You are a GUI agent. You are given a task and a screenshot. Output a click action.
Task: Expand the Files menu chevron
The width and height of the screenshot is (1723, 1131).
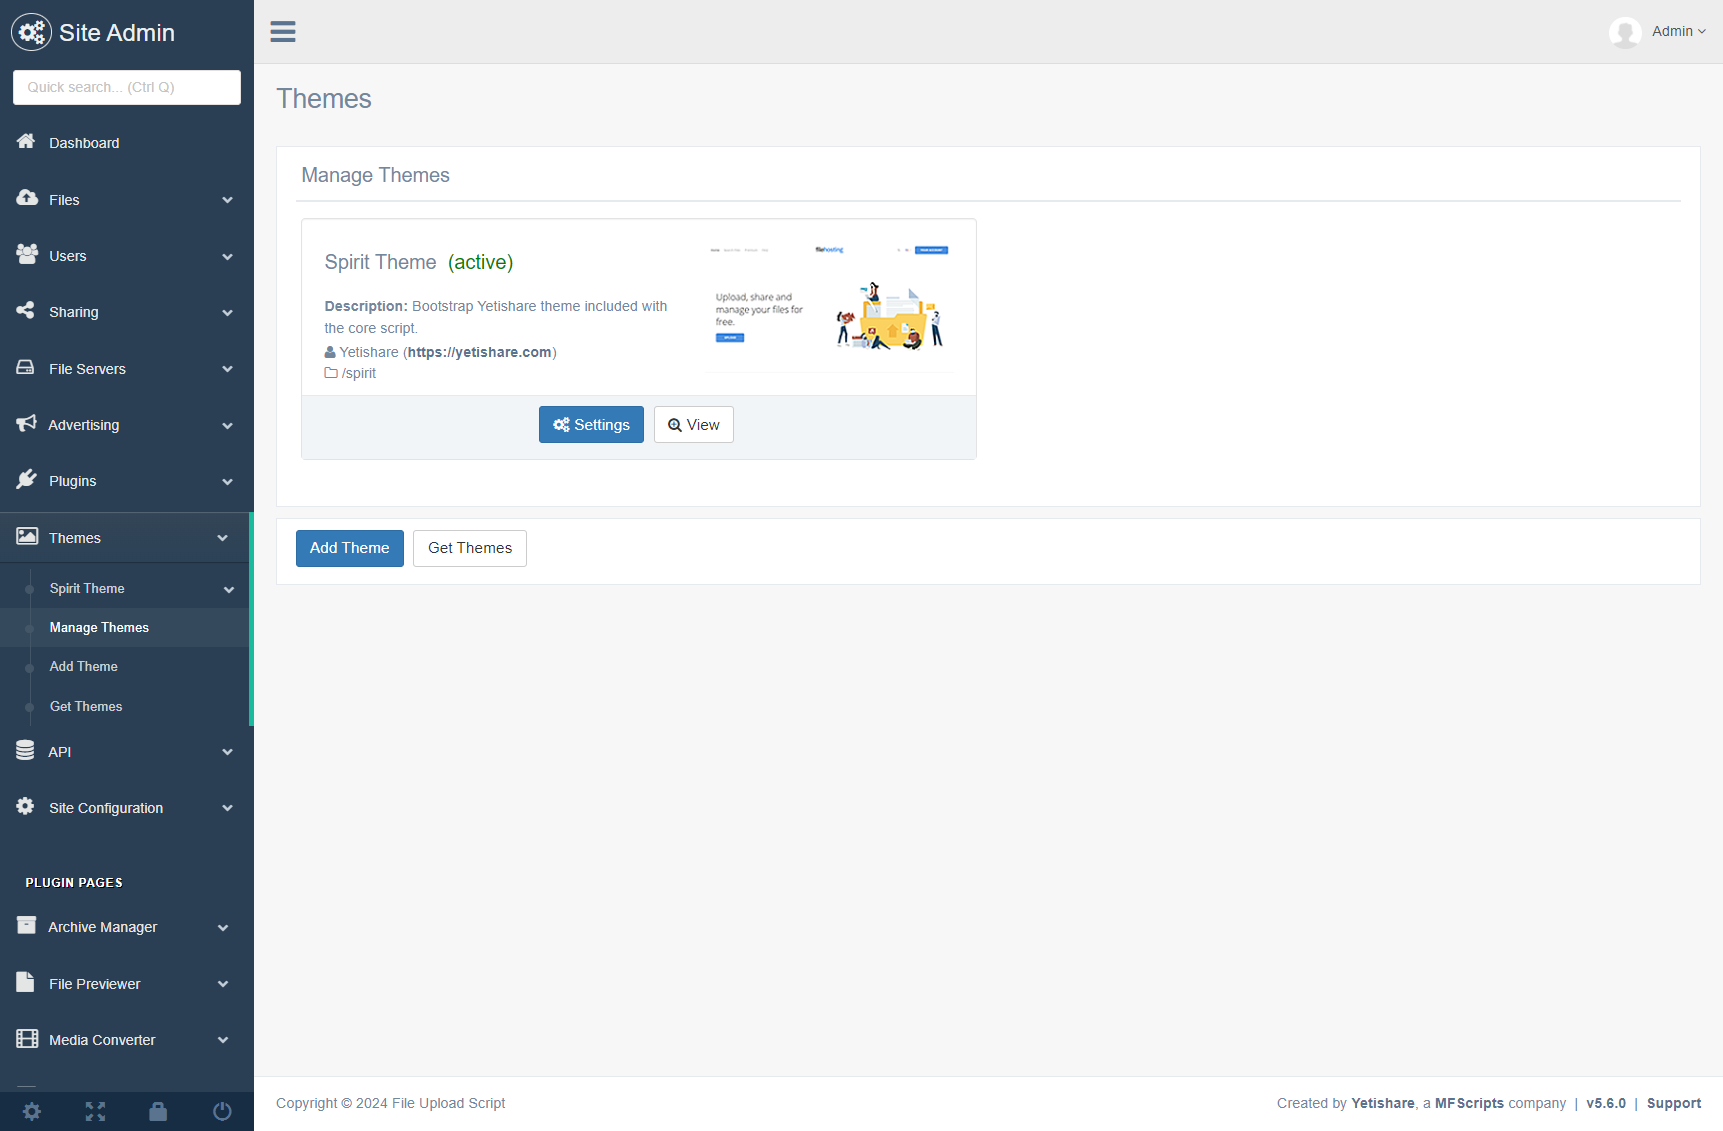click(227, 200)
